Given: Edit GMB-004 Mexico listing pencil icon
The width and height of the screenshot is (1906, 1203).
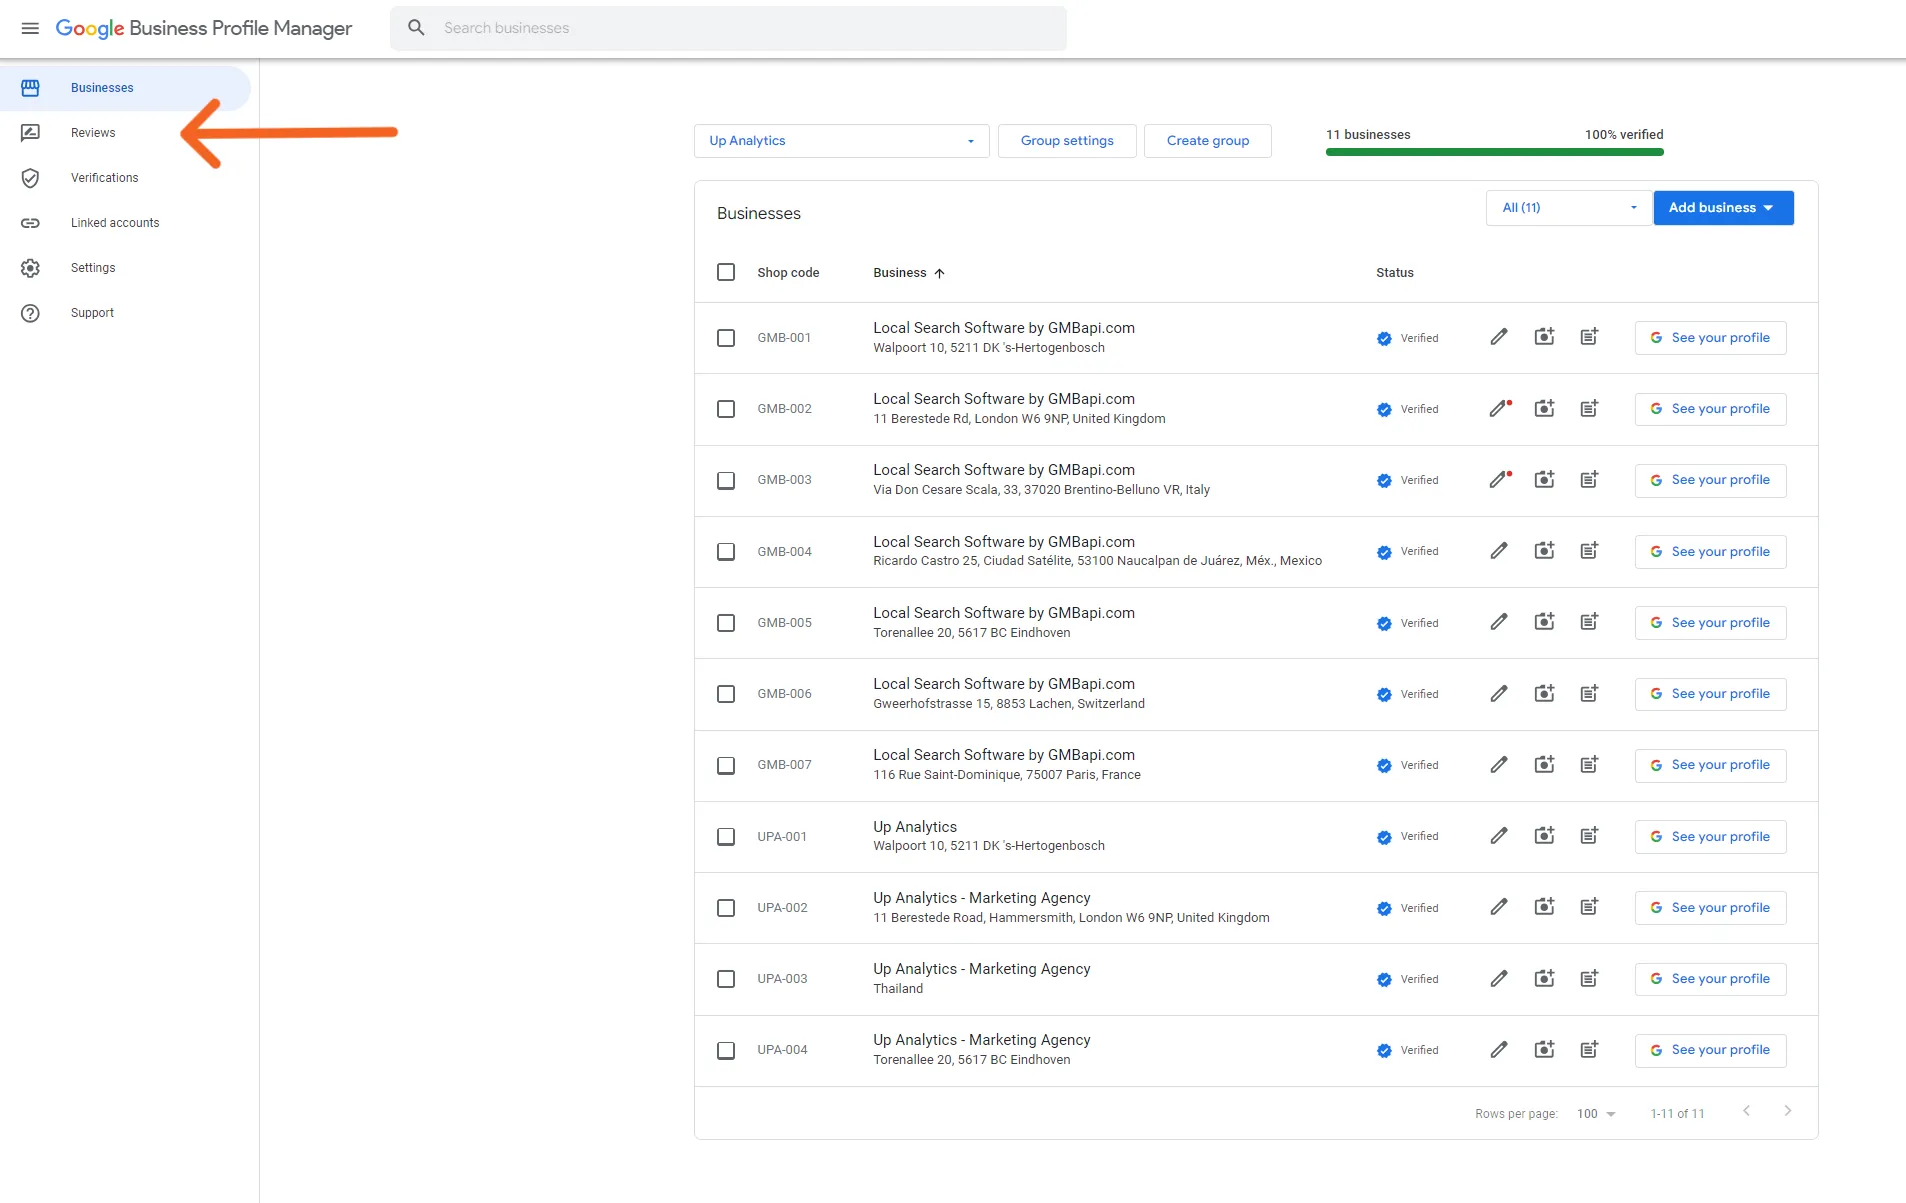Looking at the screenshot, I should (1498, 551).
